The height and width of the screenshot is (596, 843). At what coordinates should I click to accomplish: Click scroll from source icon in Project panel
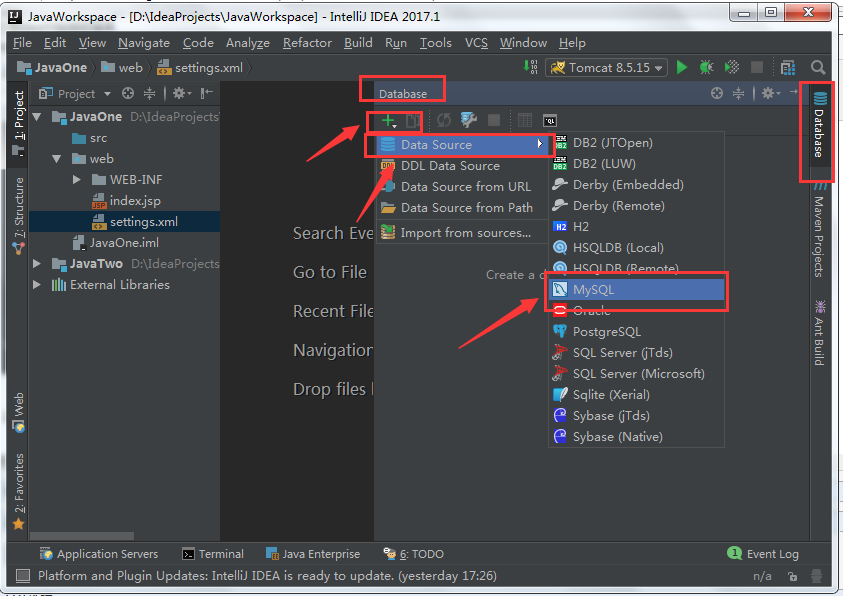click(x=127, y=94)
